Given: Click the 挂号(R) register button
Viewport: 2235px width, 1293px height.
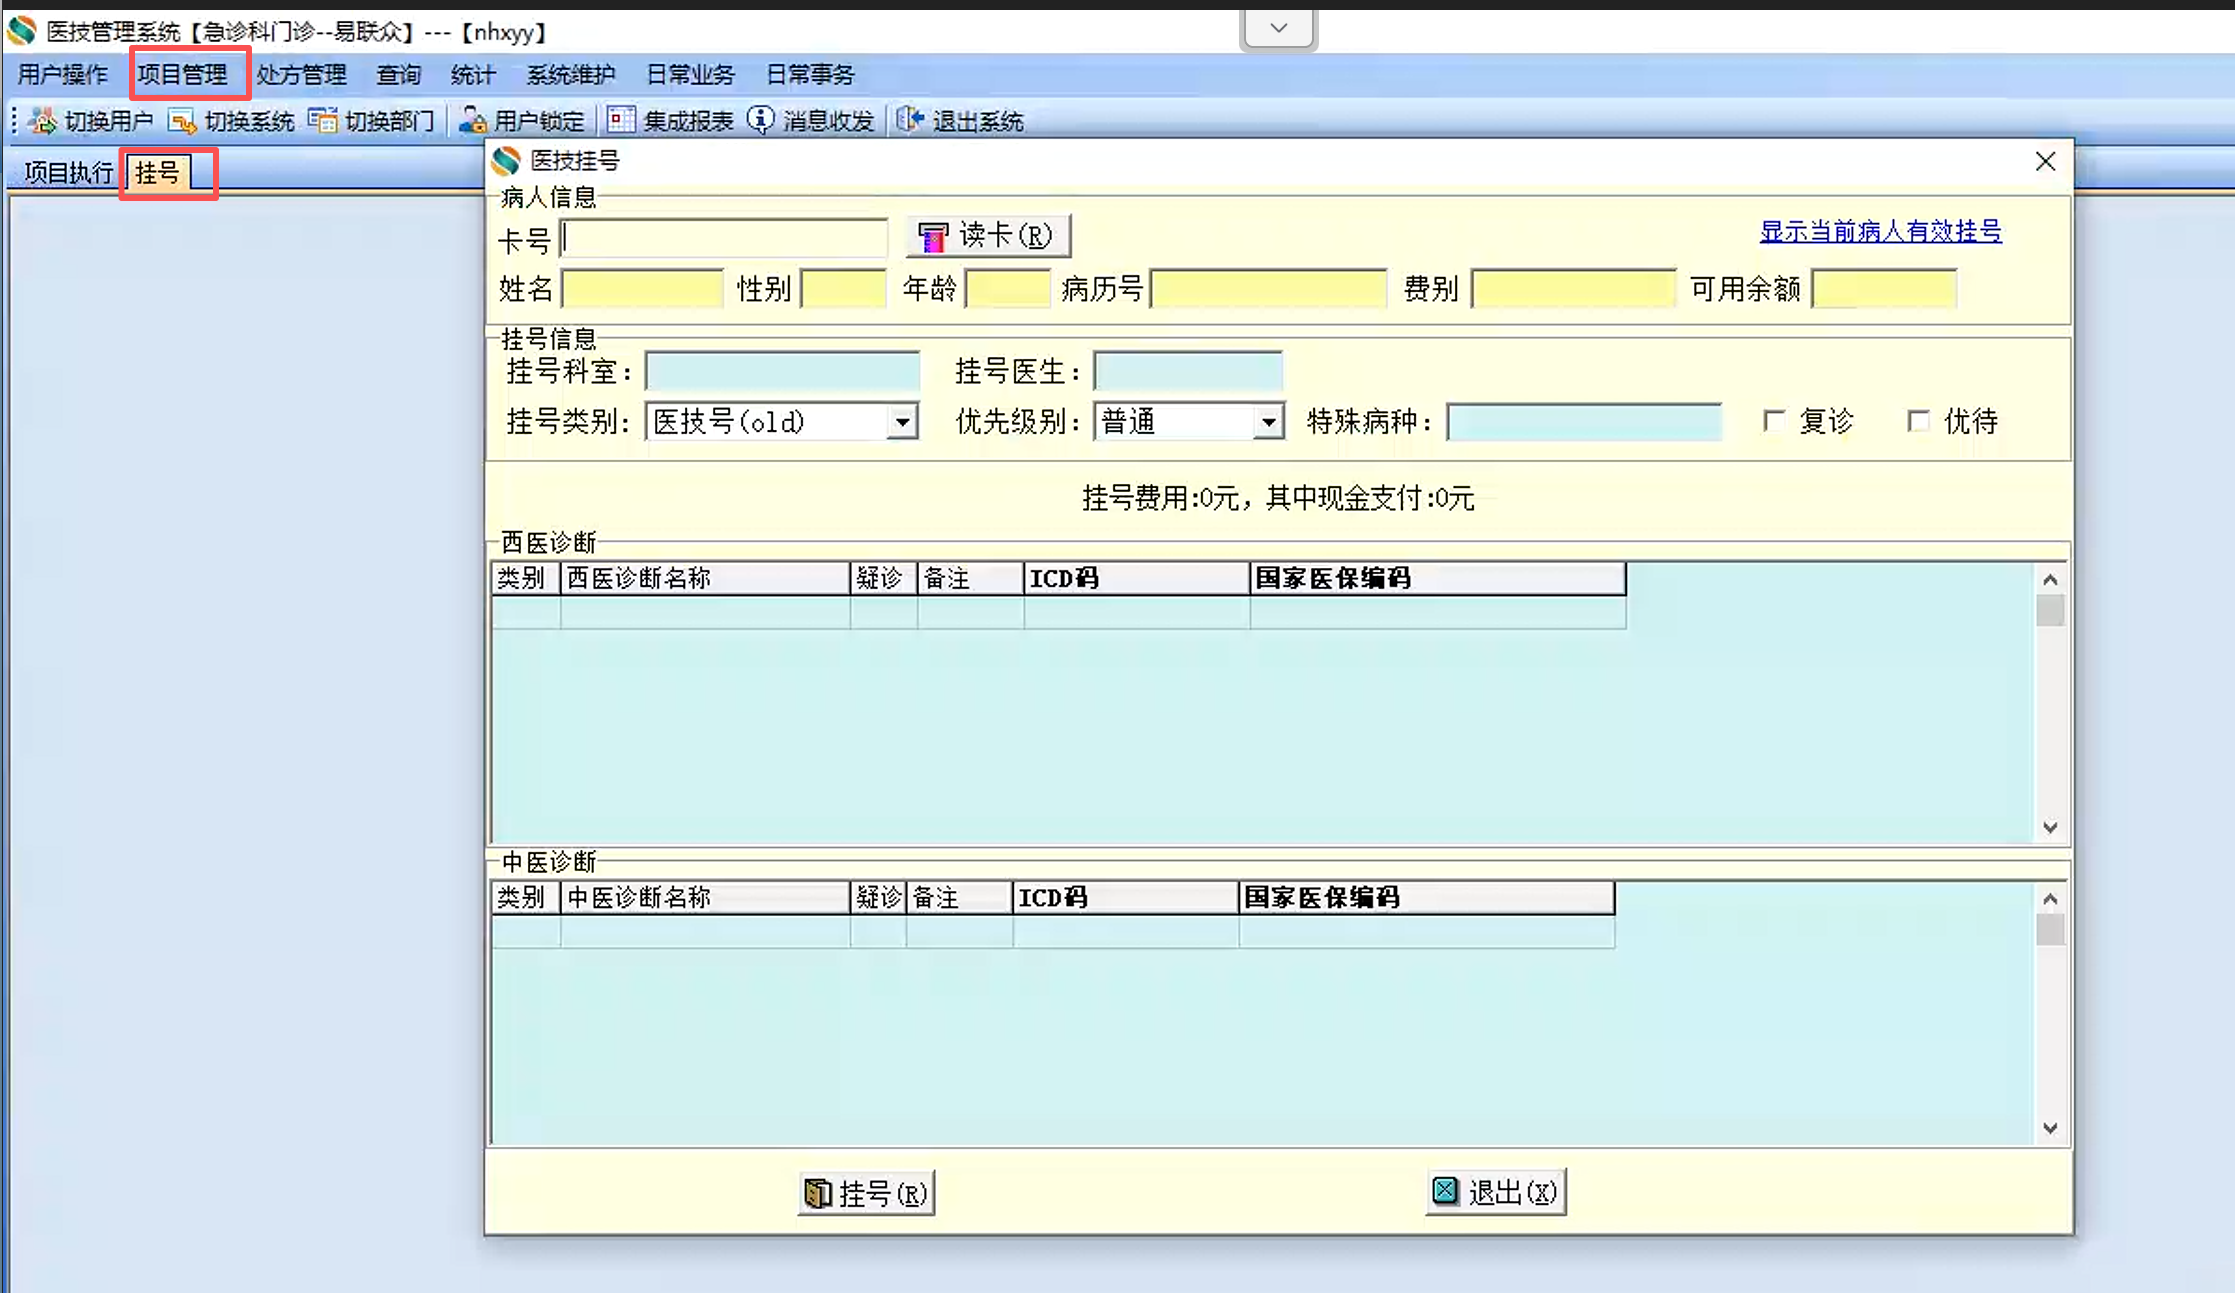Looking at the screenshot, I should (866, 1192).
